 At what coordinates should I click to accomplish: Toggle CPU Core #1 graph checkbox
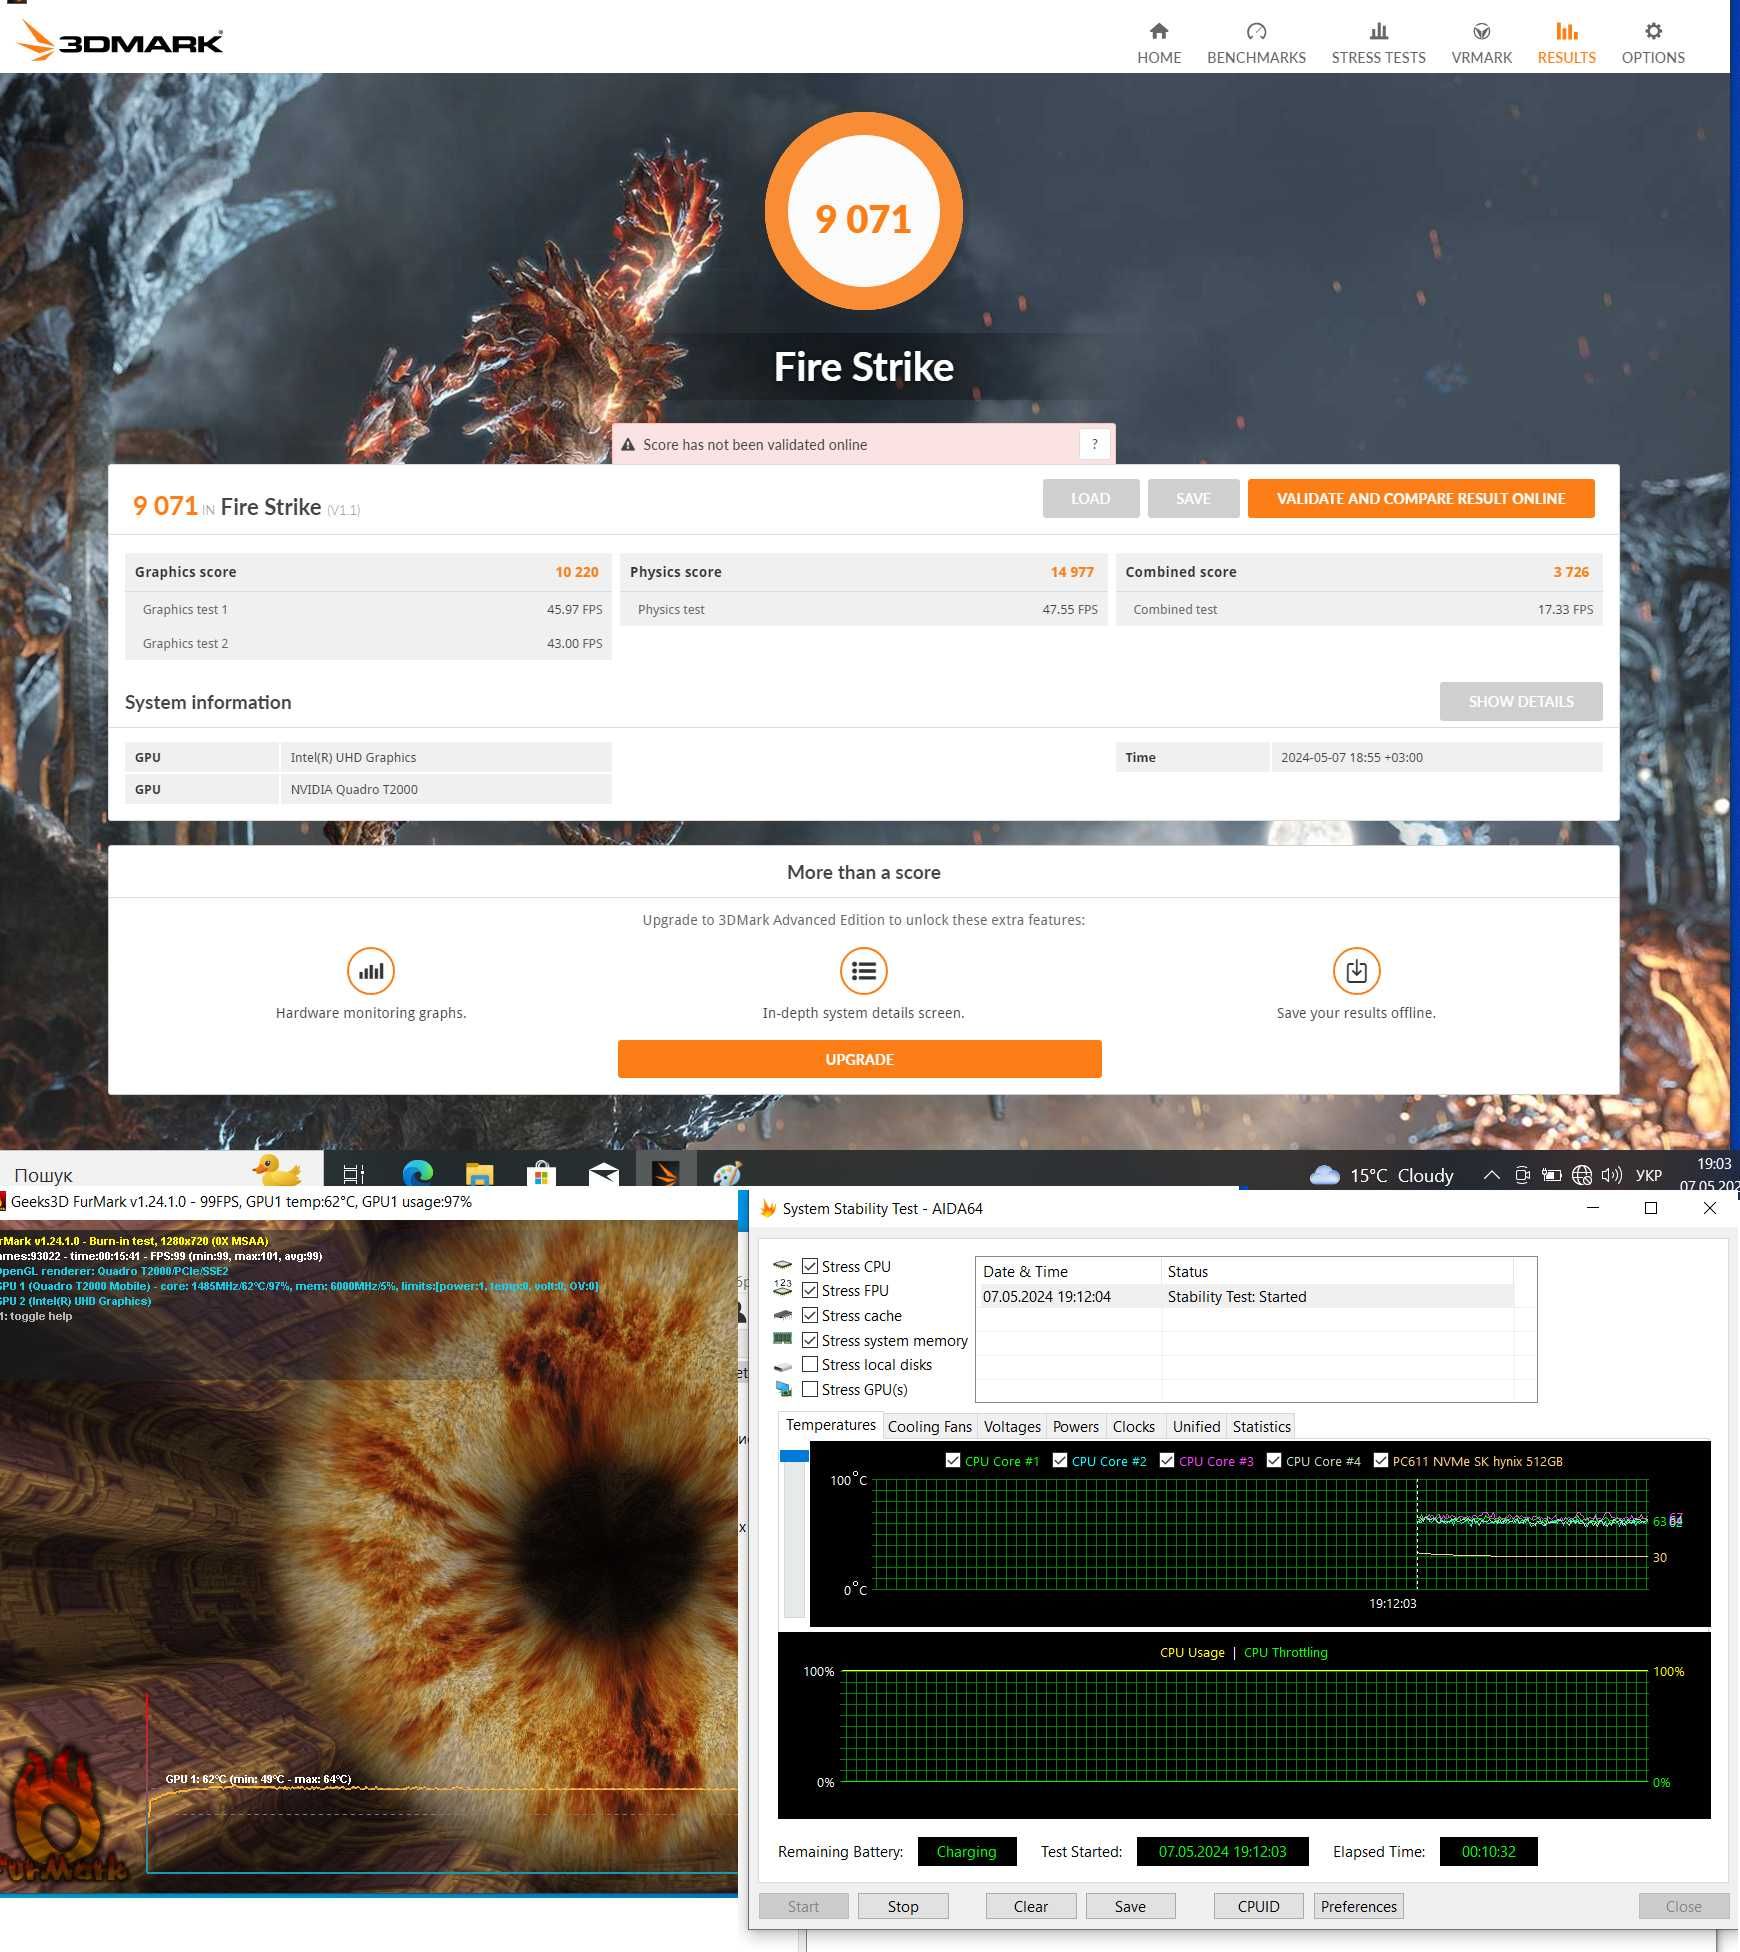pos(953,1460)
